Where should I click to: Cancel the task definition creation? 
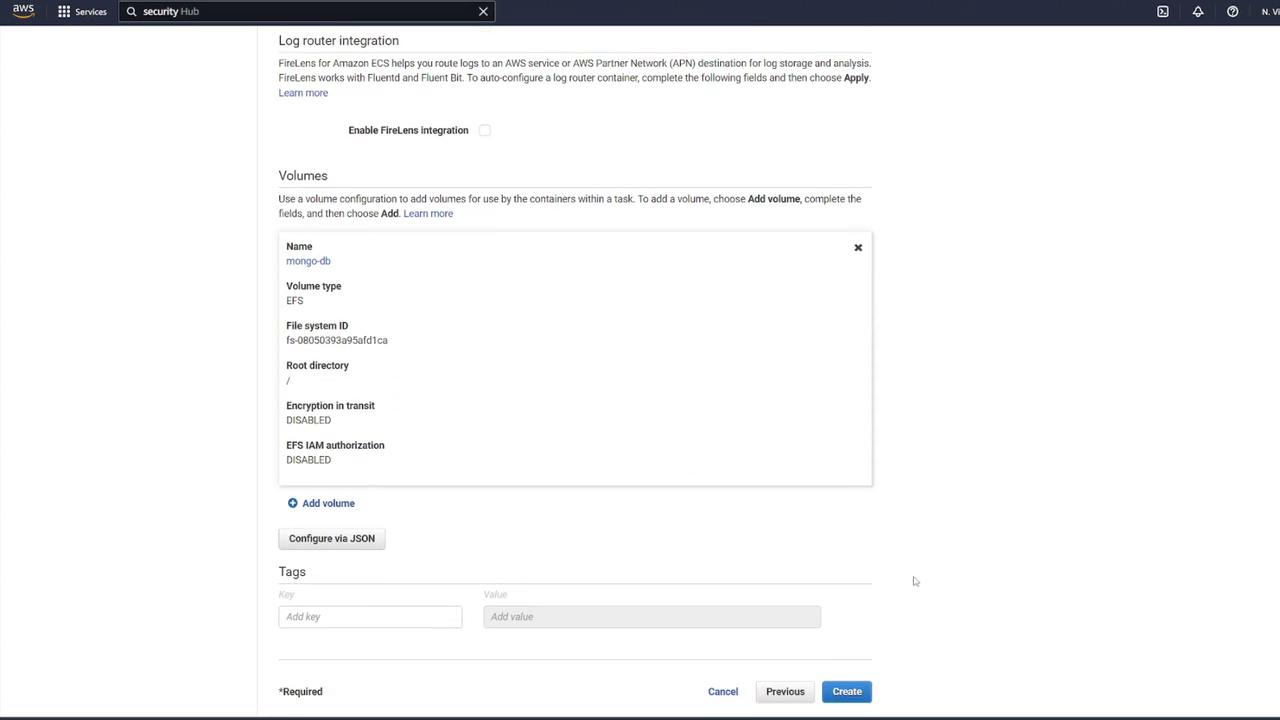(x=723, y=691)
